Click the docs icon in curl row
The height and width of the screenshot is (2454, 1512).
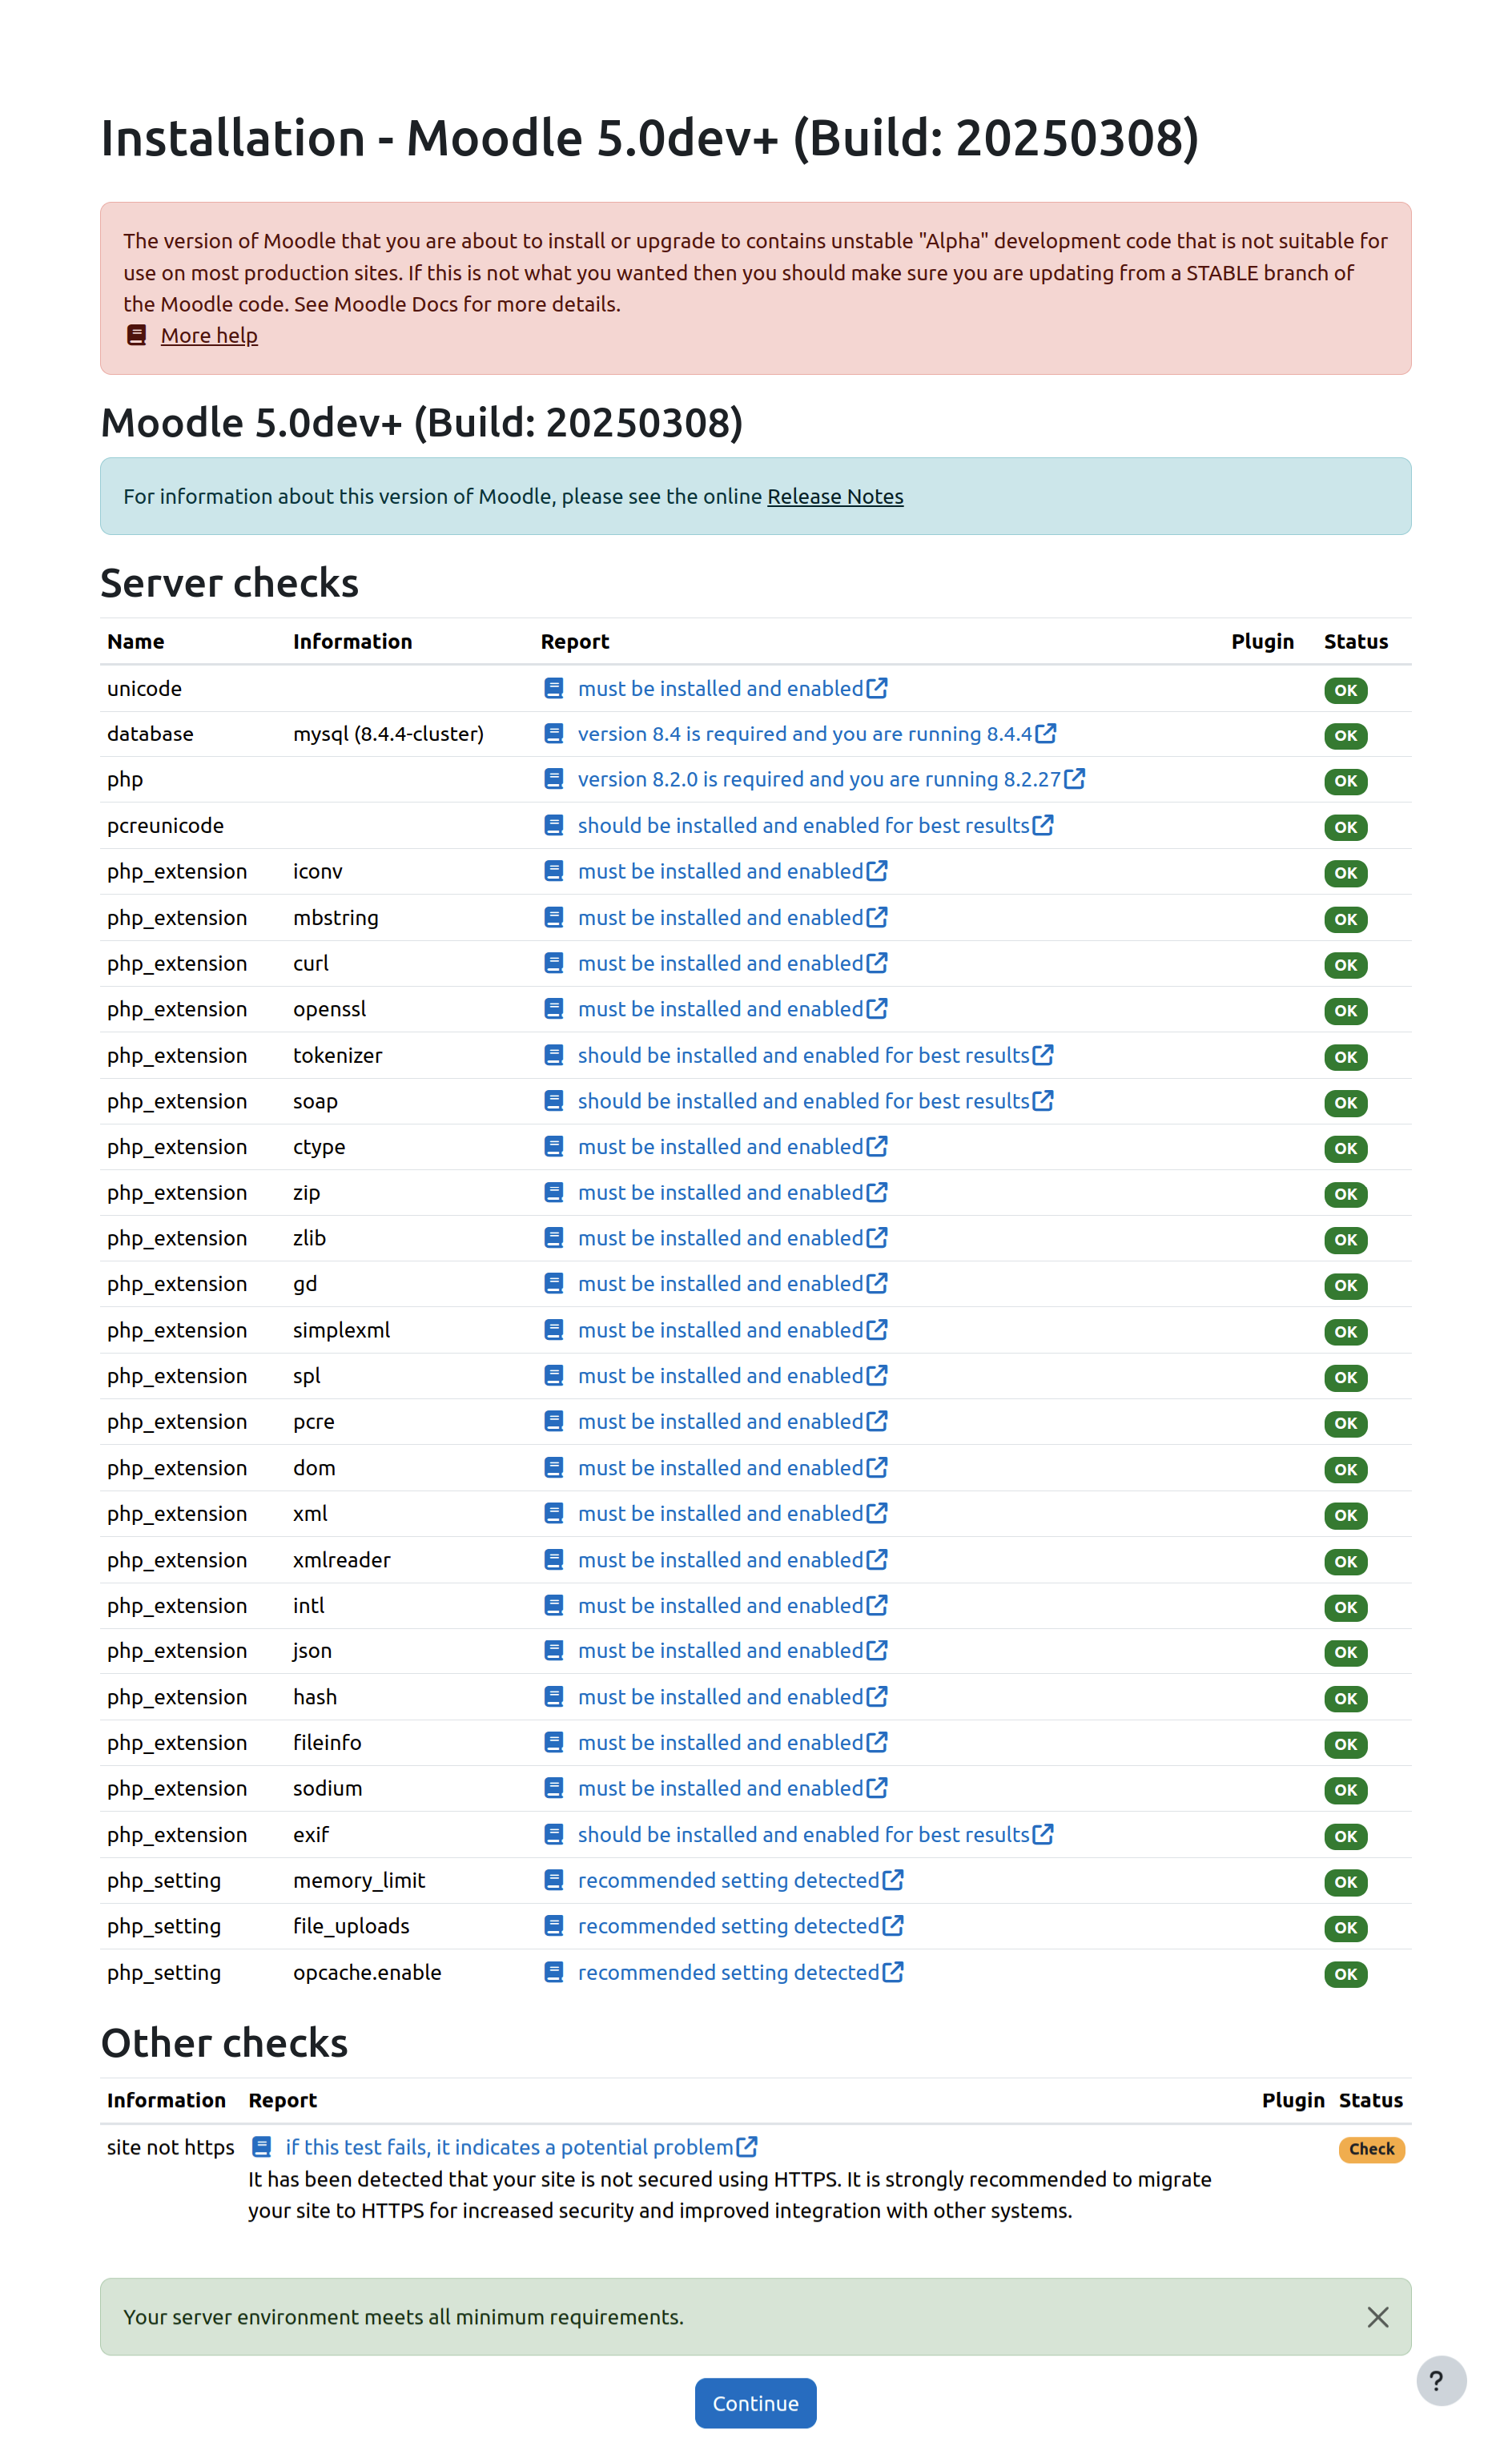tap(553, 963)
